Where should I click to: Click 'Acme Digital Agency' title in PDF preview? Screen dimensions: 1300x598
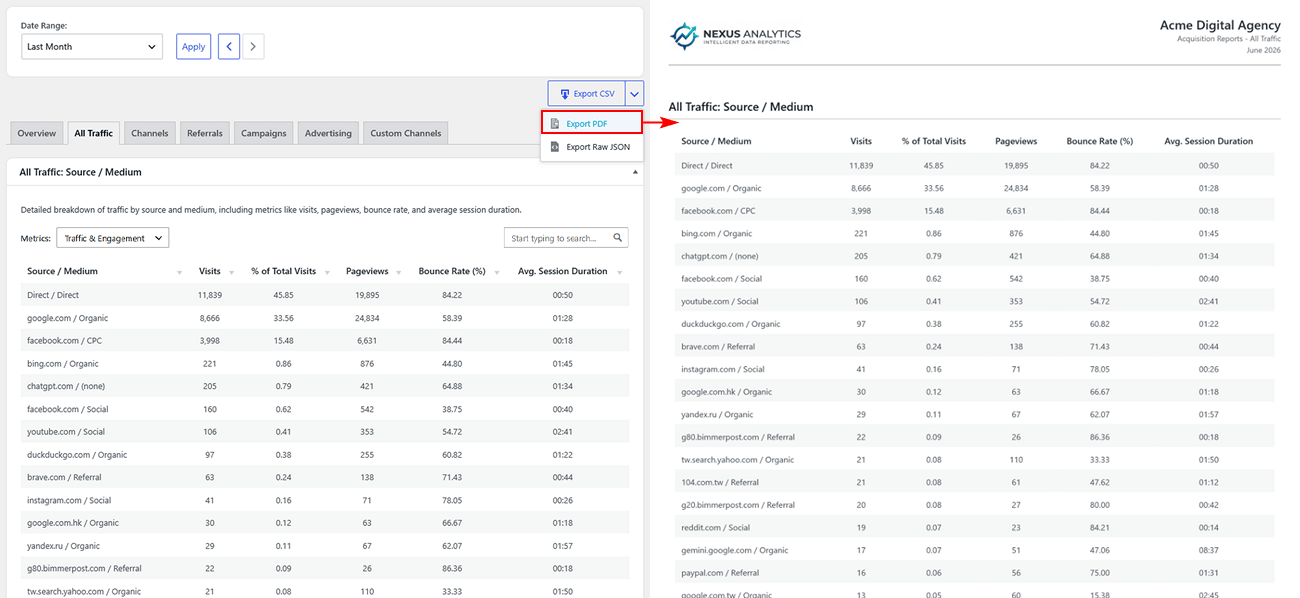[1220, 25]
